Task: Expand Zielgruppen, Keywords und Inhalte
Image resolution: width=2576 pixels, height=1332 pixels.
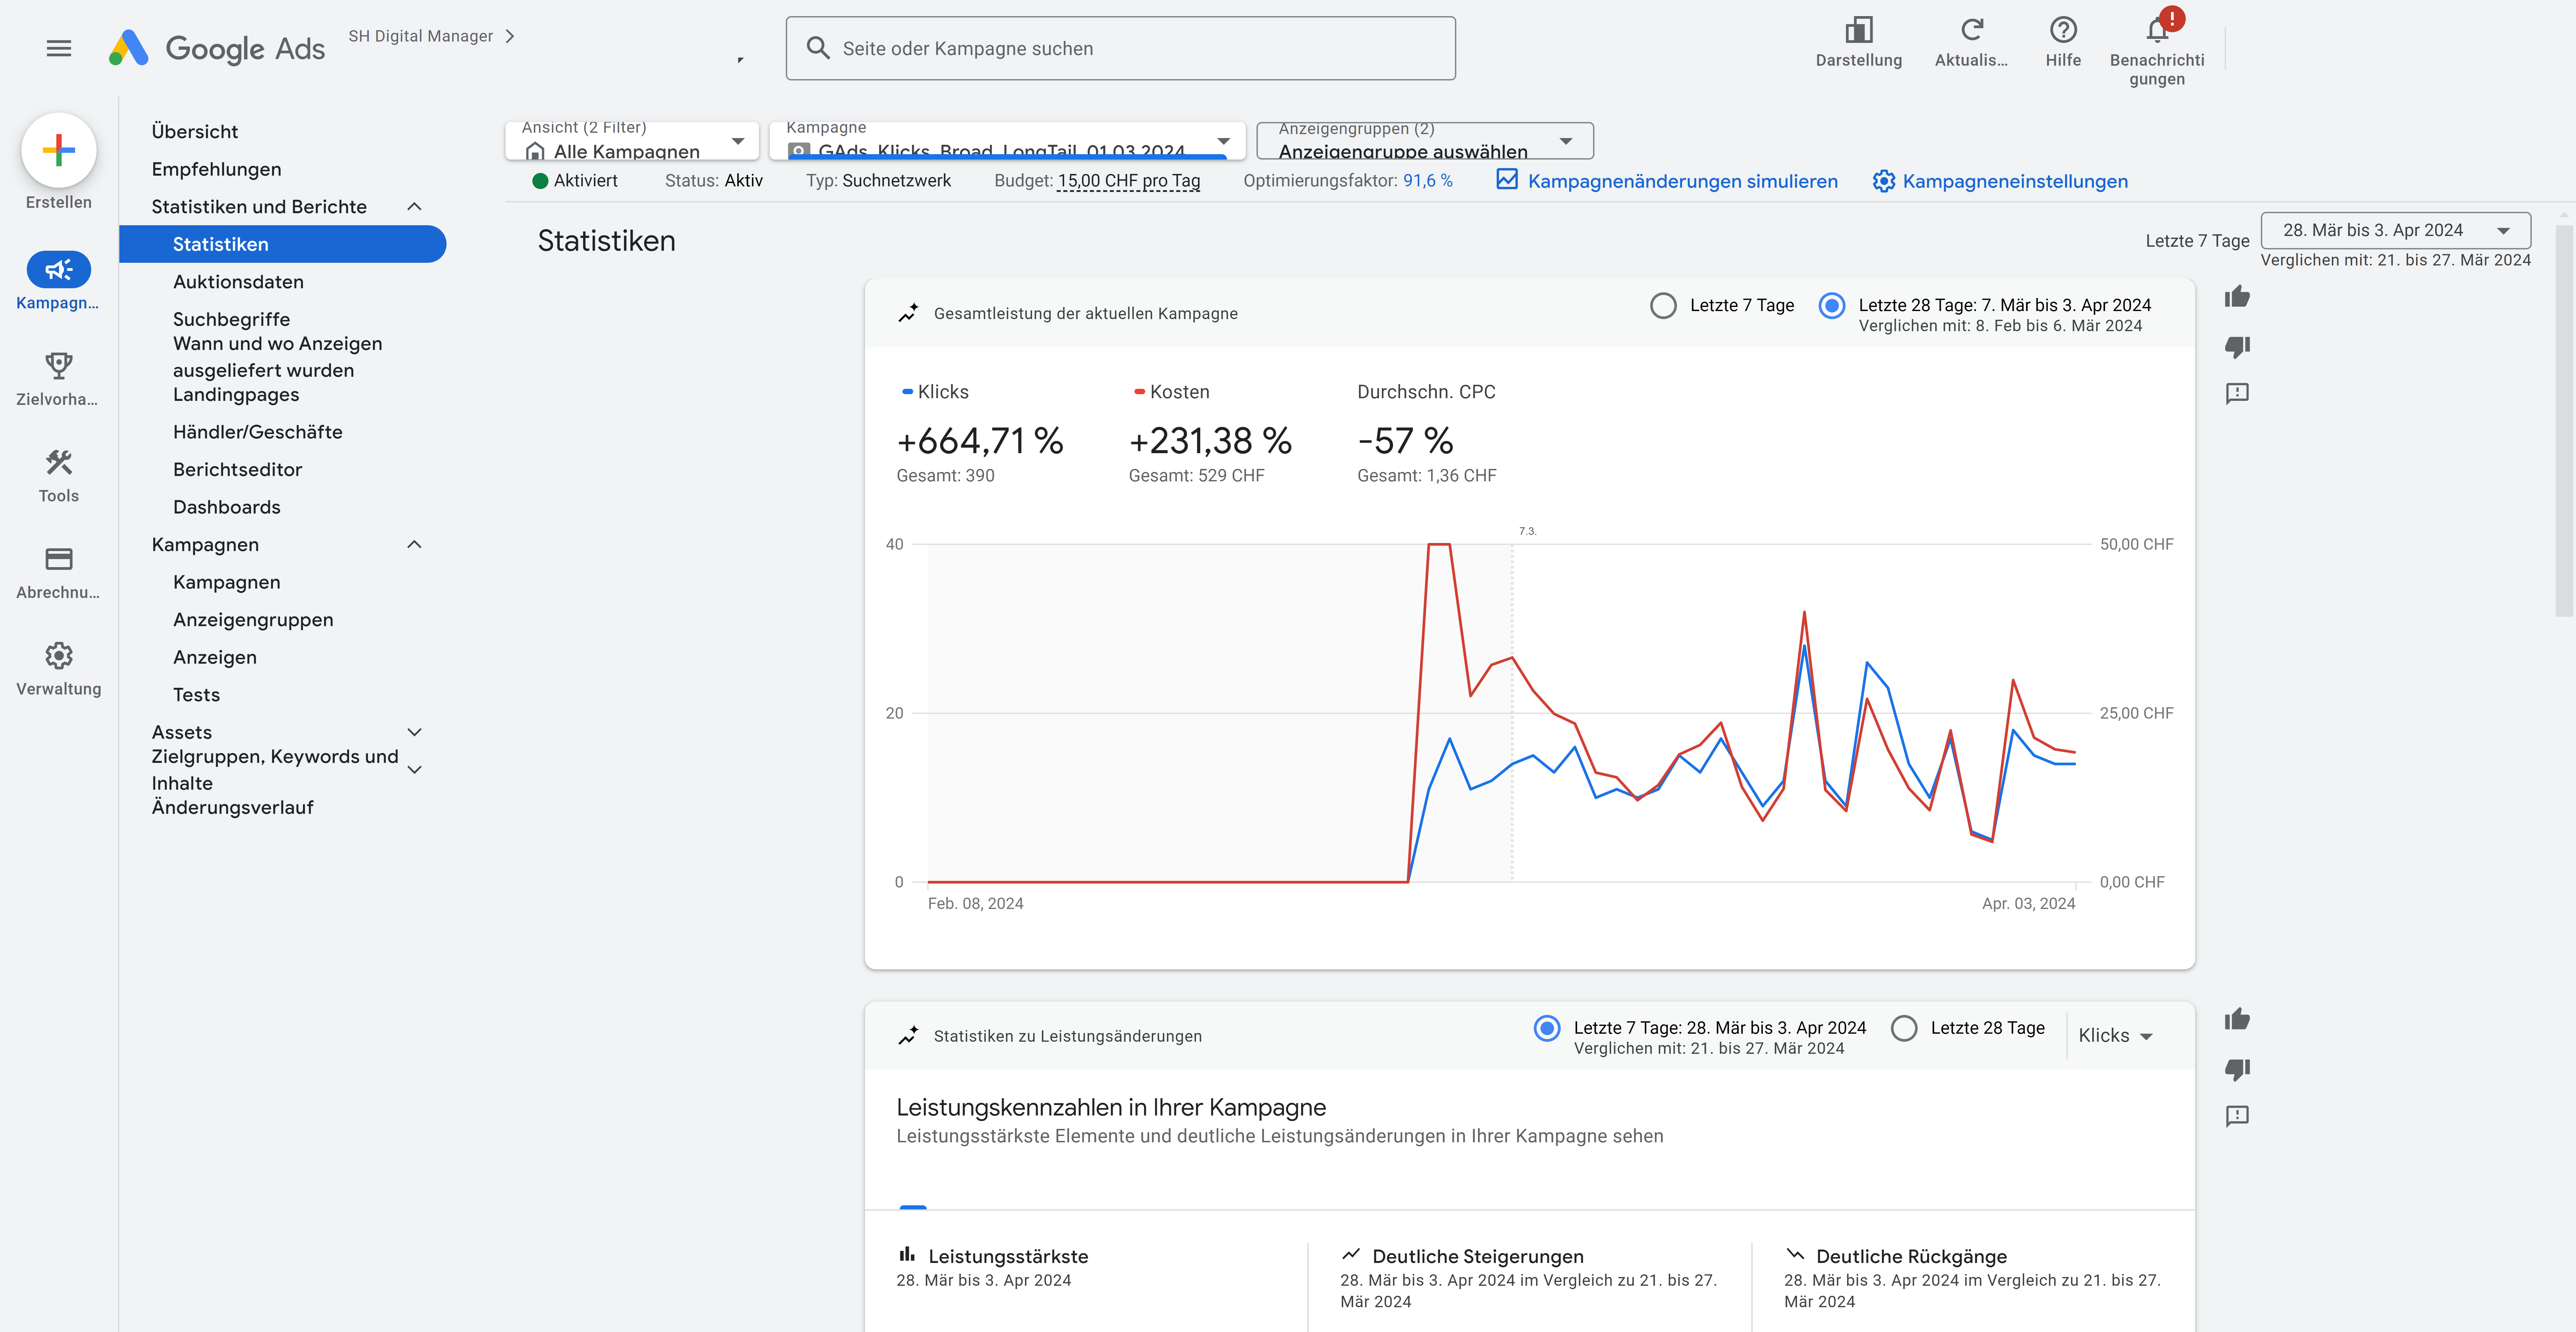Action: coord(414,770)
